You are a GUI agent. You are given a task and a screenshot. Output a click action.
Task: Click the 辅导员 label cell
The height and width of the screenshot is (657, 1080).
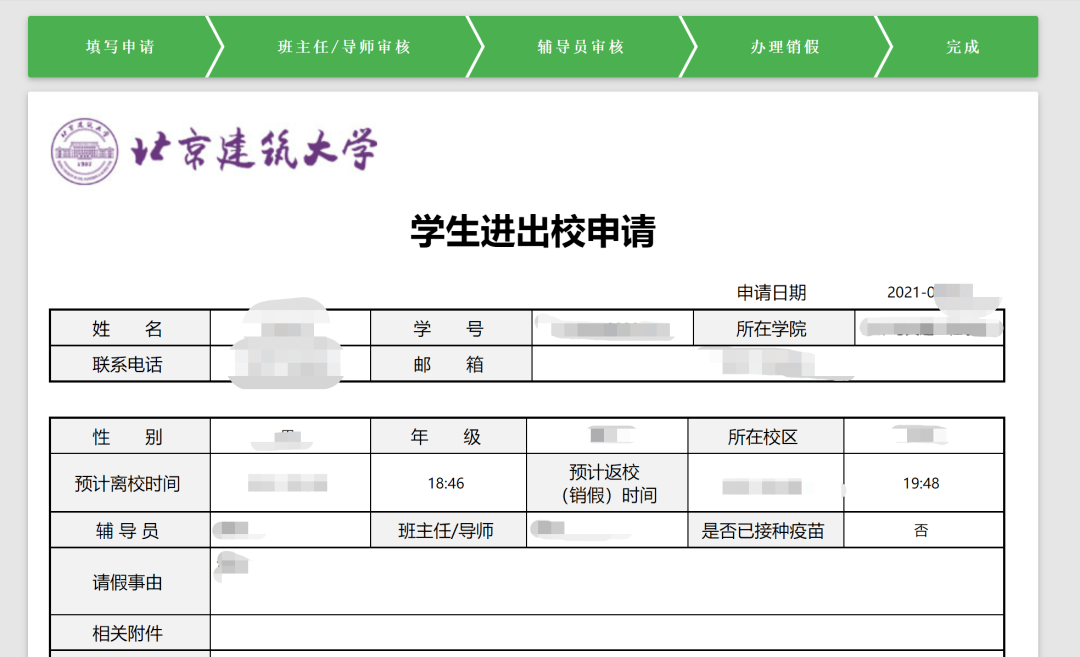tap(130, 530)
